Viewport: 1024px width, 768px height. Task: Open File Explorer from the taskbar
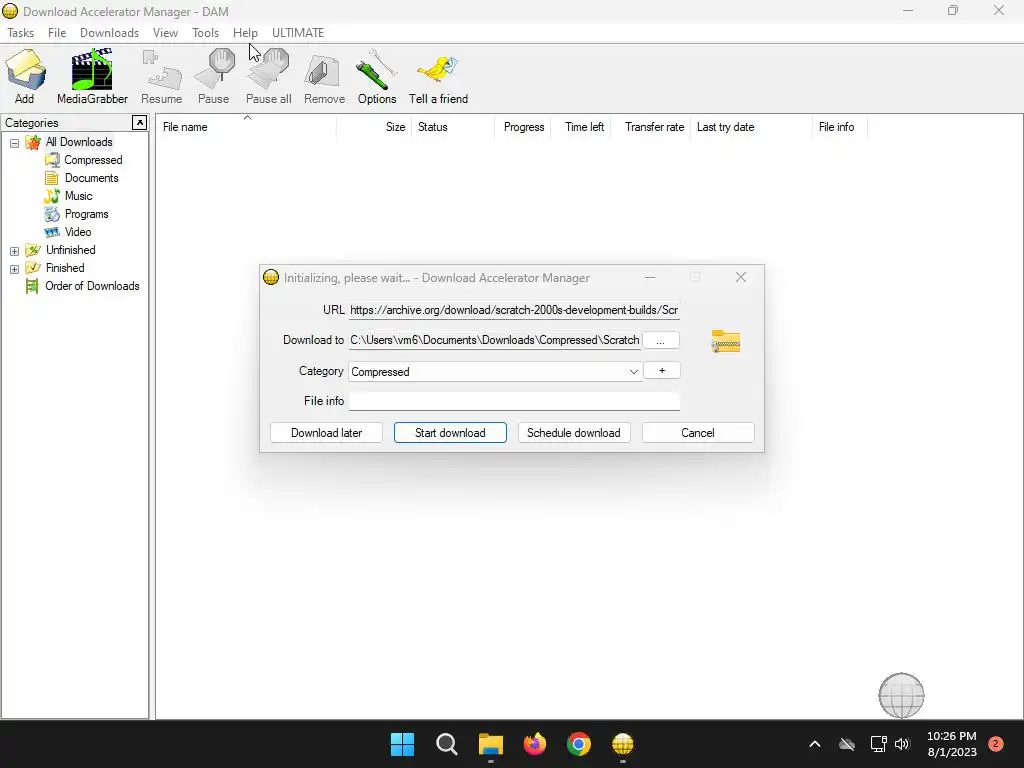[490, 744]
